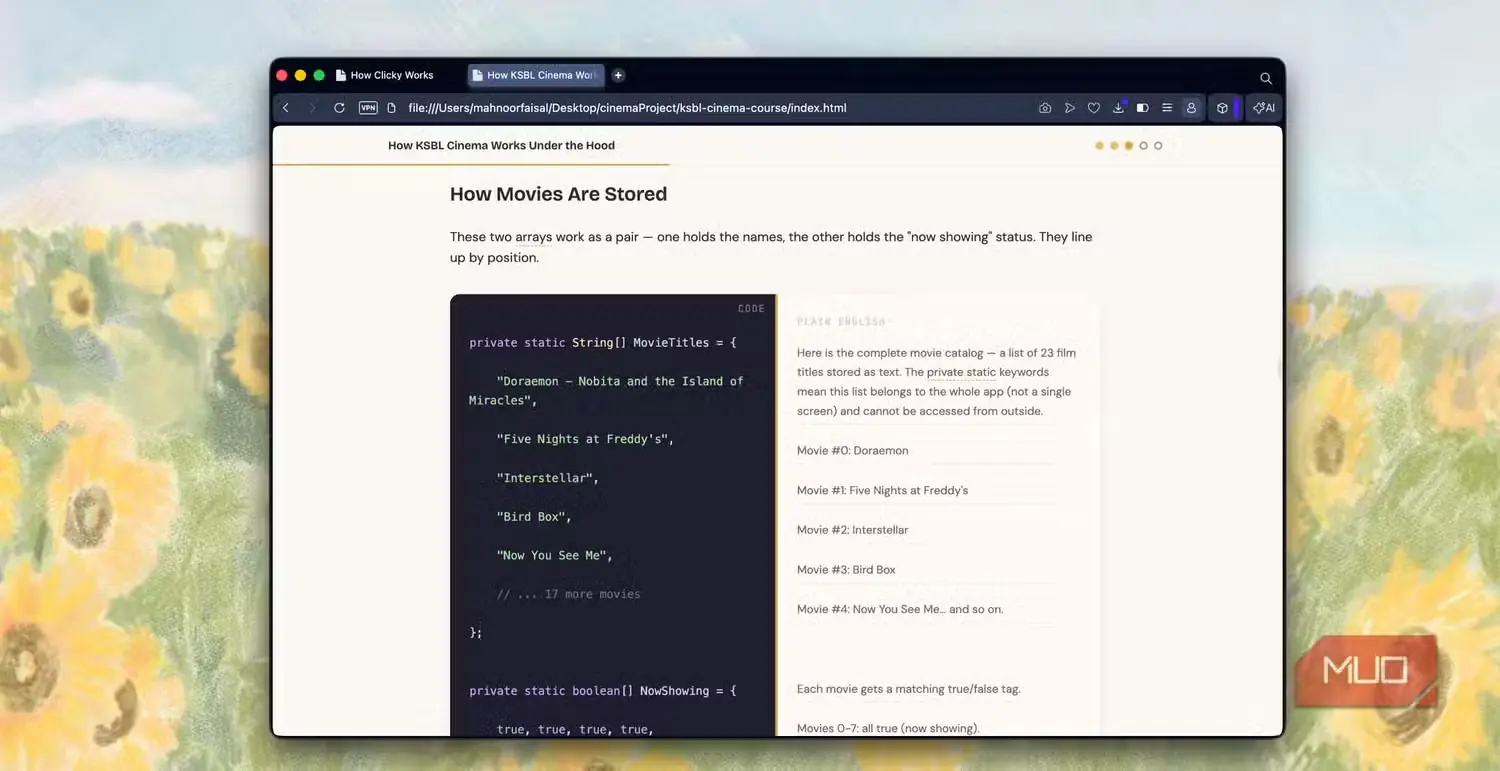Viewport: 1500px width, 771px height.
Task: Click the MovieTitles declaration code line
Action: [x=602, y=343]
